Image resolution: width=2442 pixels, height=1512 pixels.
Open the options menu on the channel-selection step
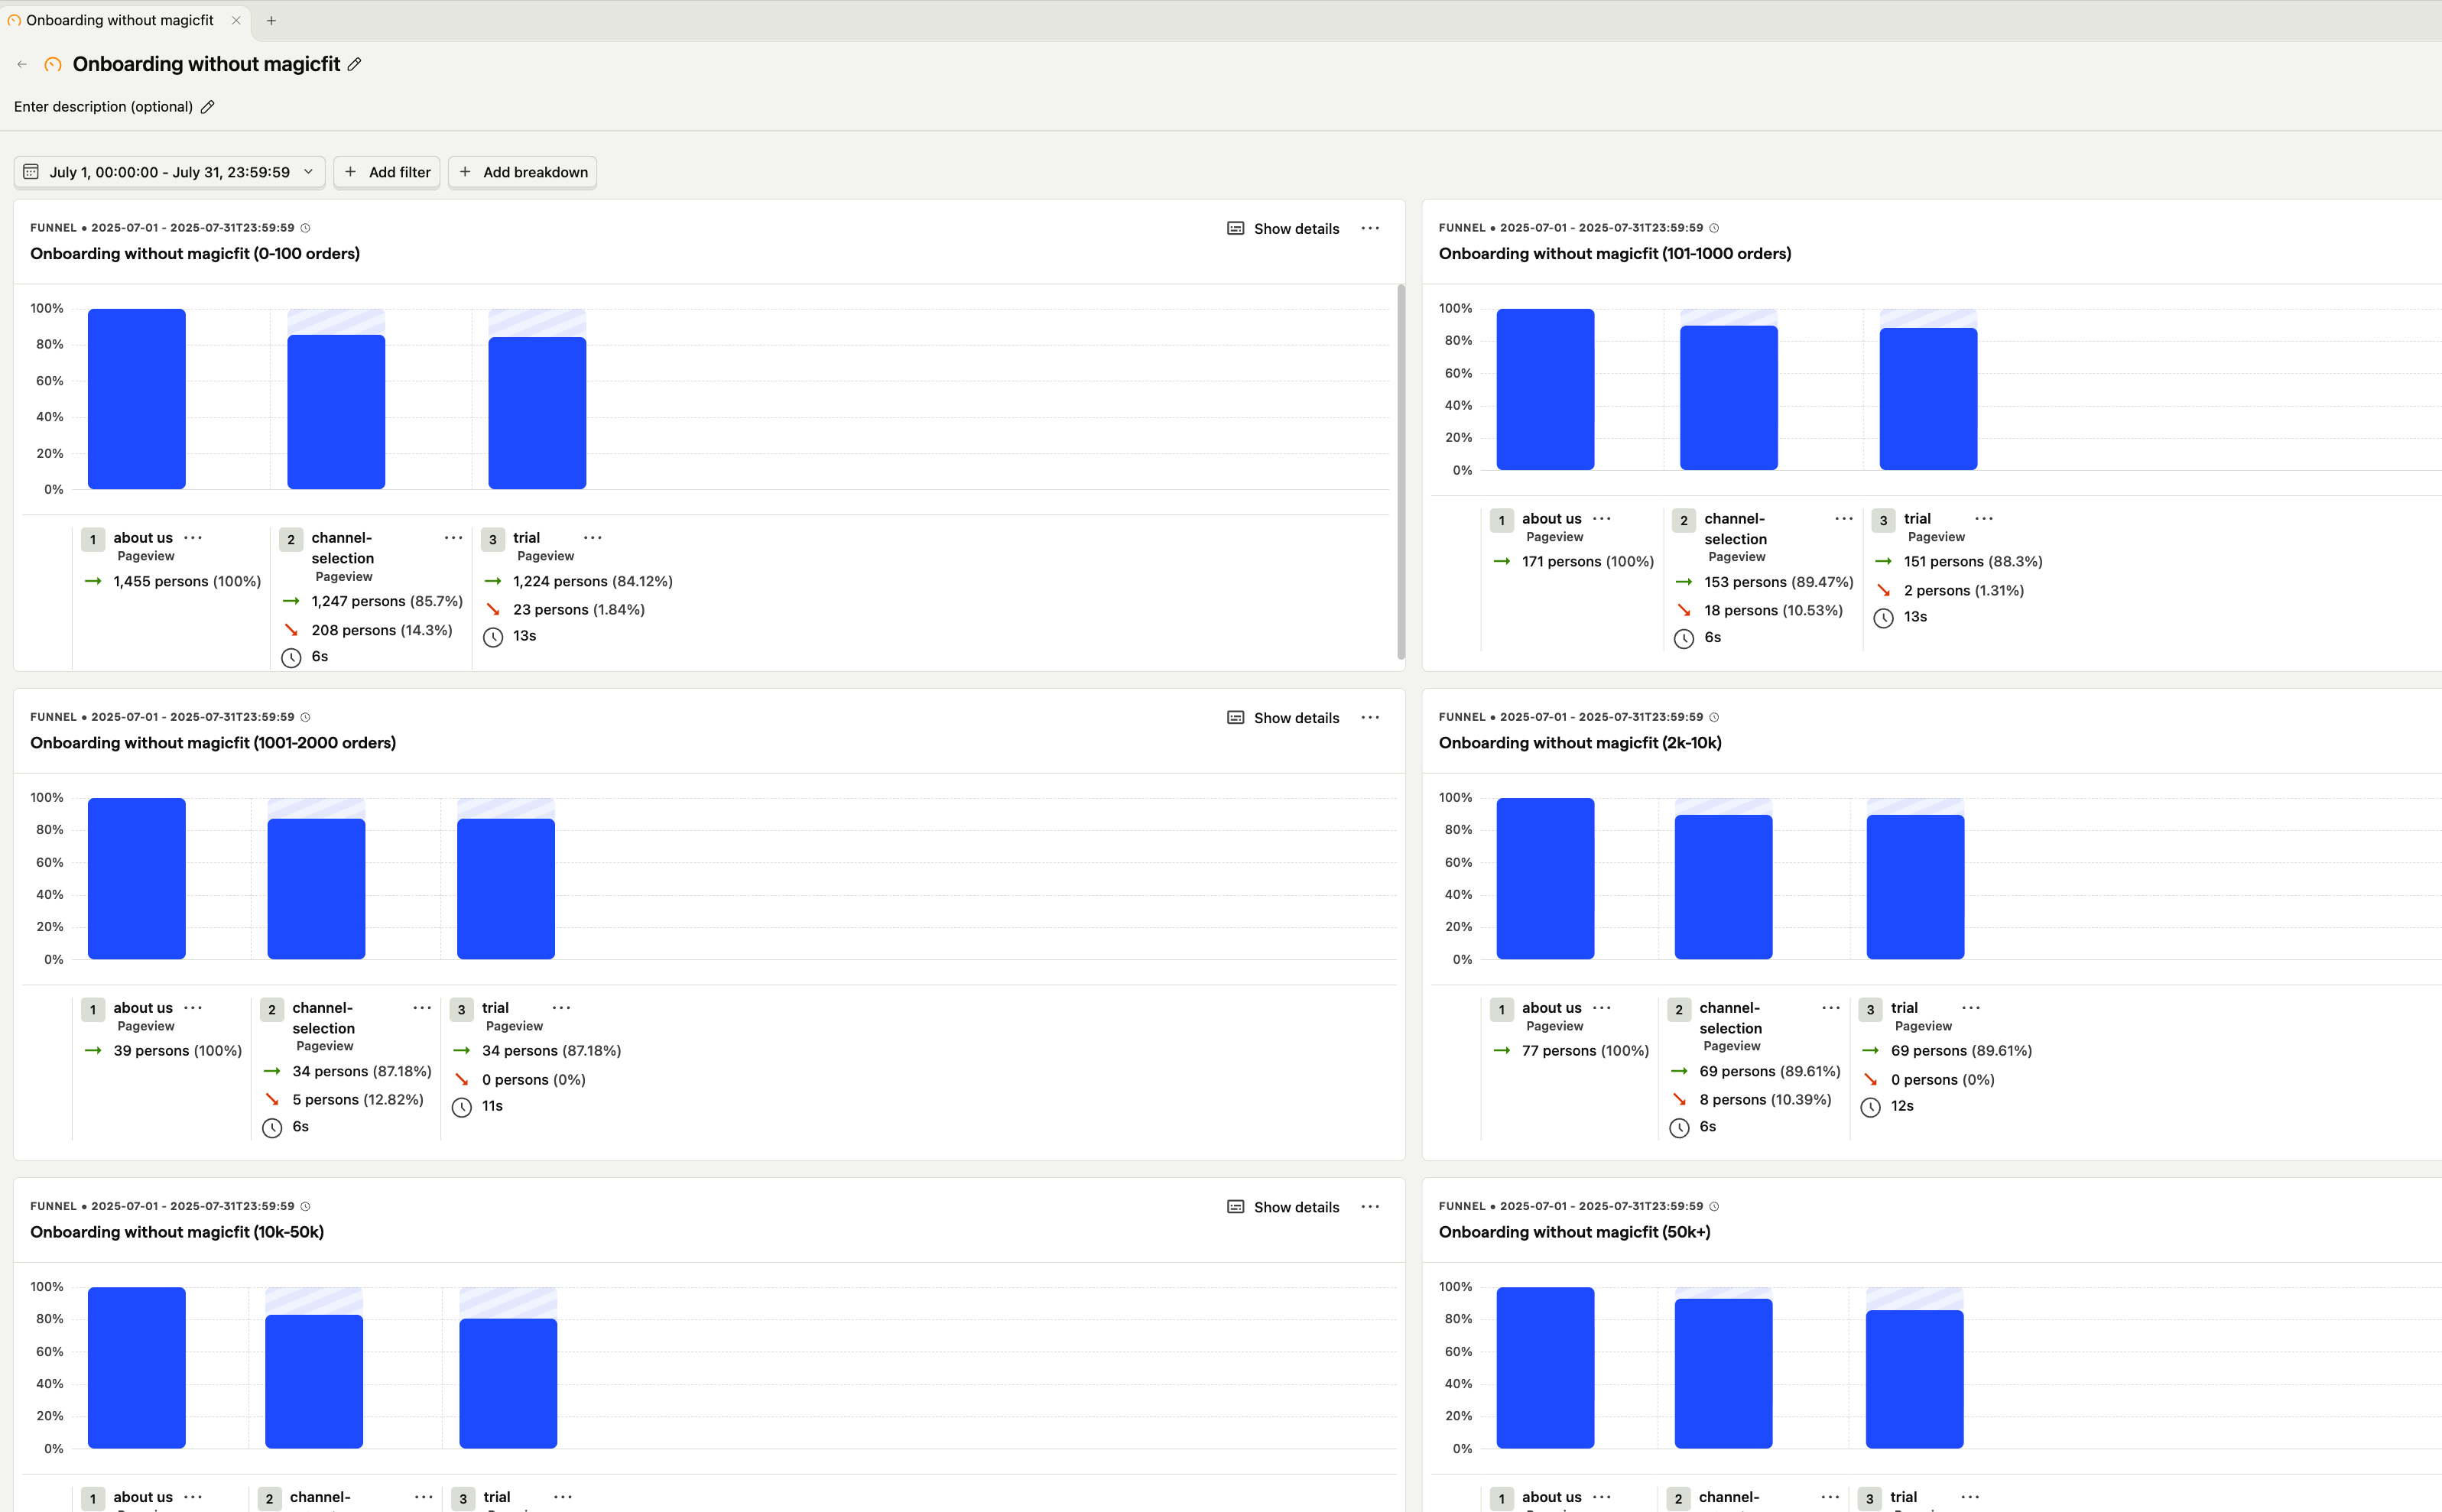click(454, 538)
